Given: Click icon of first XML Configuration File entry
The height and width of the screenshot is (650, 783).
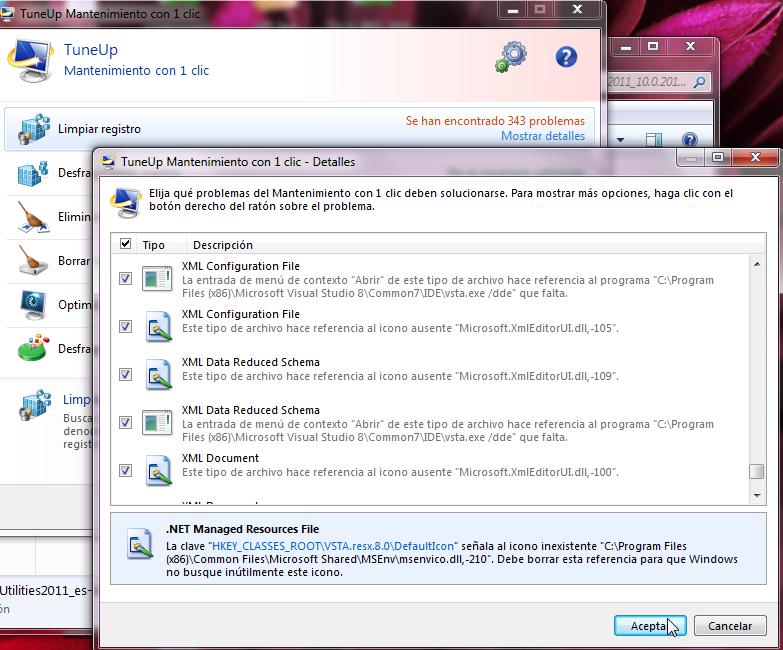Looking at the screenshot, I should click(157, 279).
